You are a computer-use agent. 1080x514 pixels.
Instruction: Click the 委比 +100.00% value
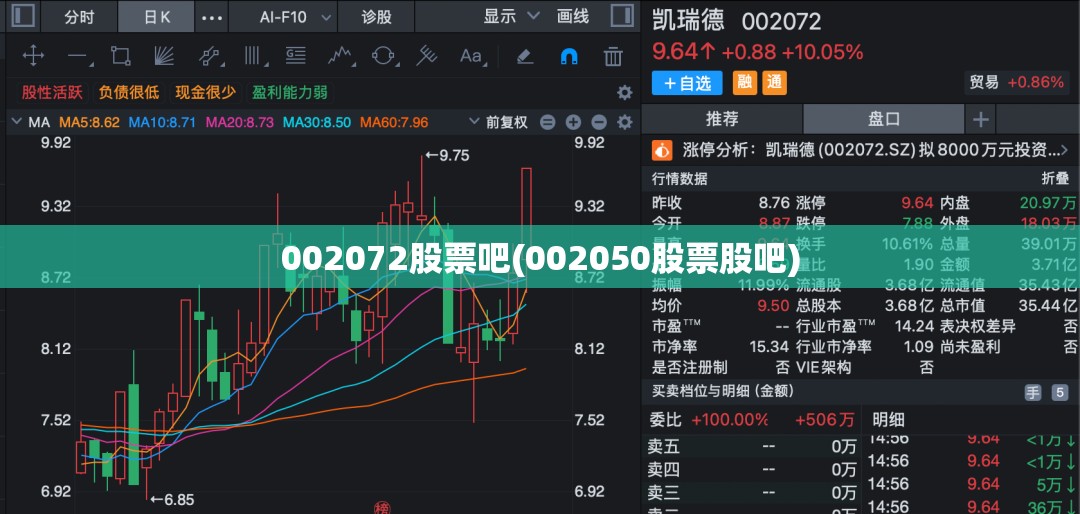pyautogui.click(x=730, y=419)
